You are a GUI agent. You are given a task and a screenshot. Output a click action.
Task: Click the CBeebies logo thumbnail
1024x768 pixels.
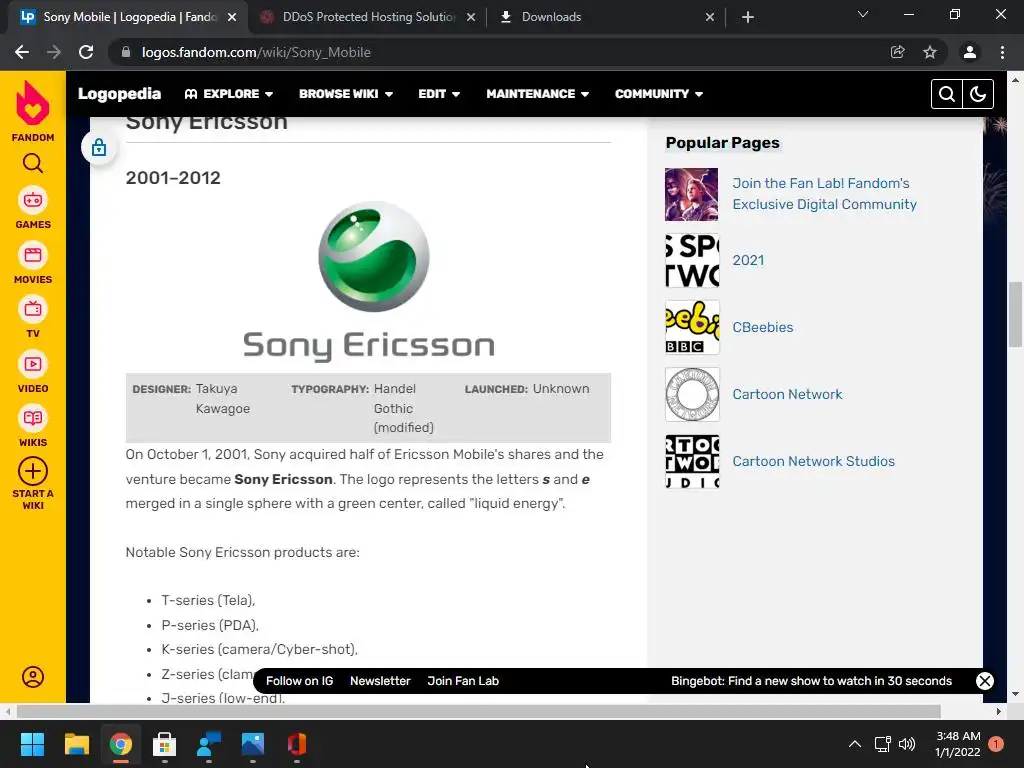pos(692,327)
